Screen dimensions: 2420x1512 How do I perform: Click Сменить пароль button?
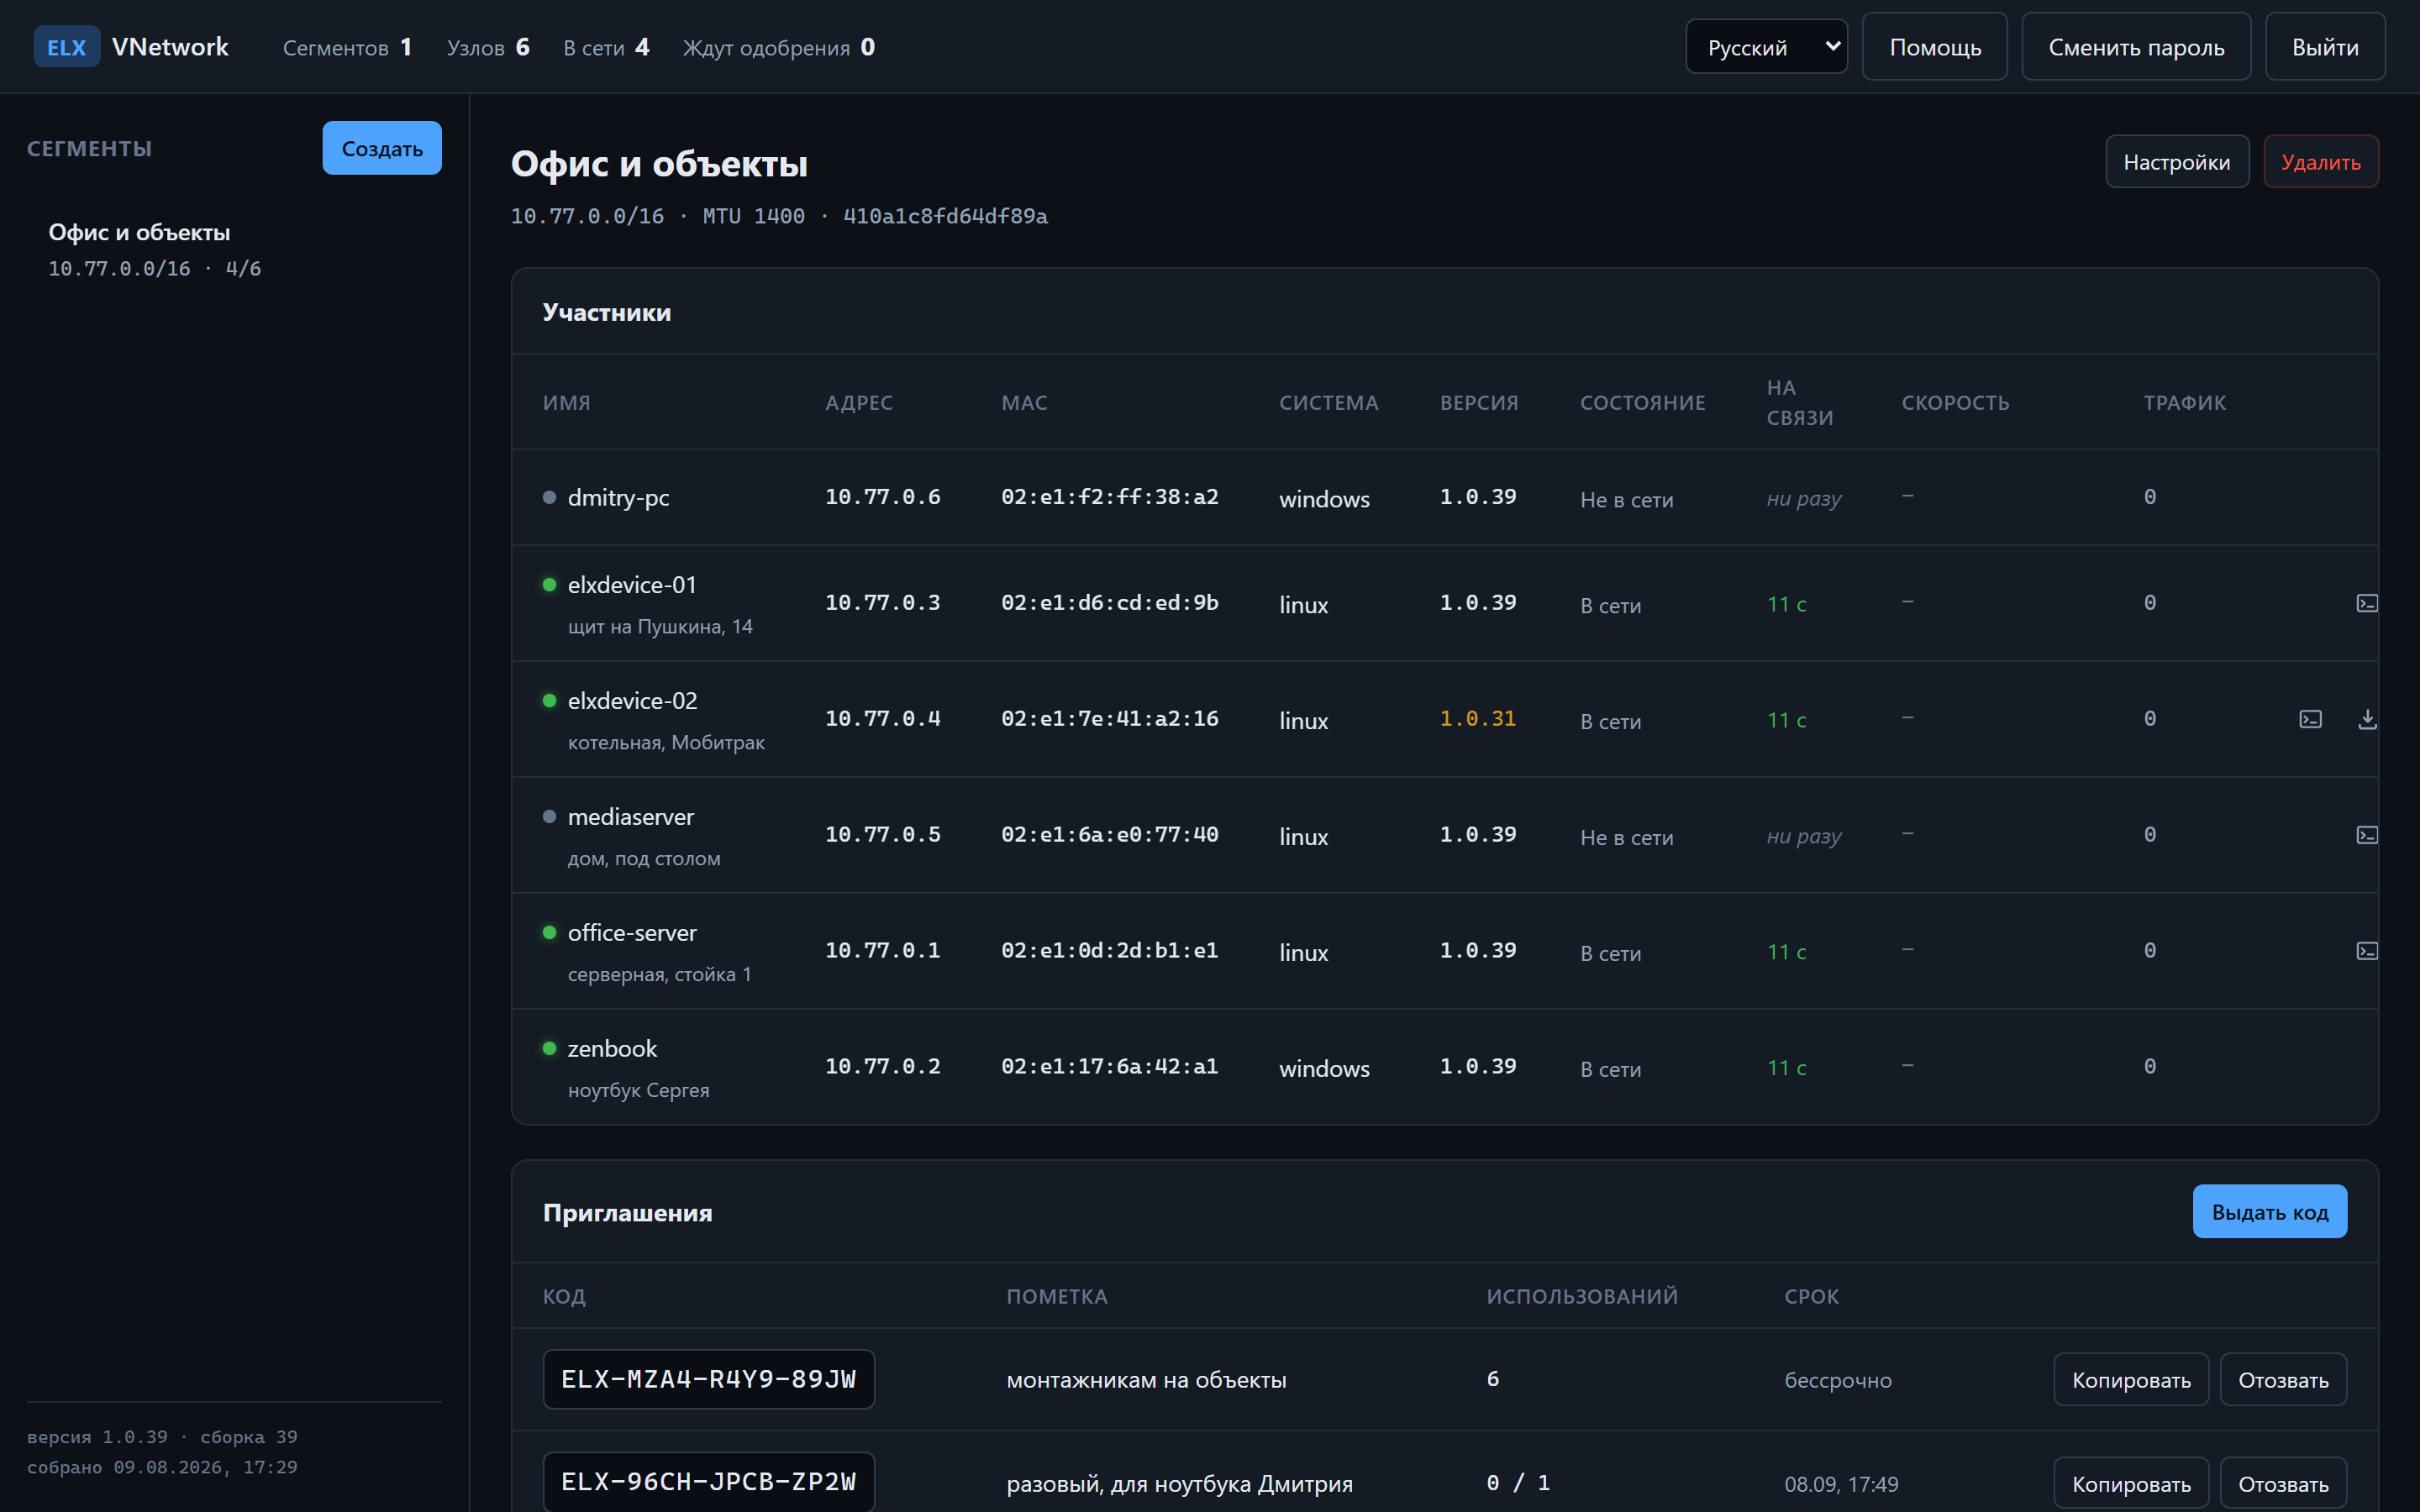point(2136,47)
